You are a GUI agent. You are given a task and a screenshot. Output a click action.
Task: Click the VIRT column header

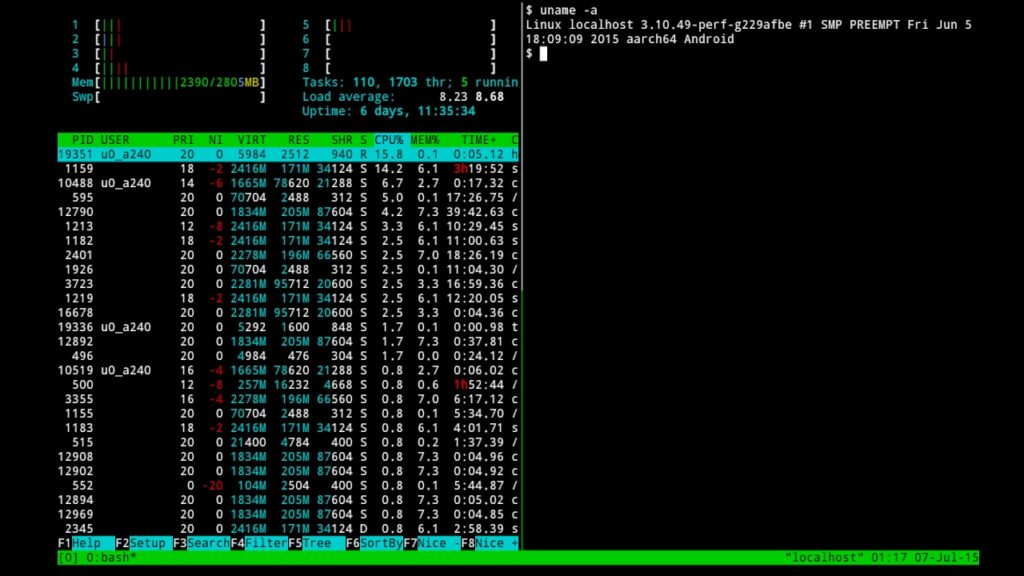(252, 140)
